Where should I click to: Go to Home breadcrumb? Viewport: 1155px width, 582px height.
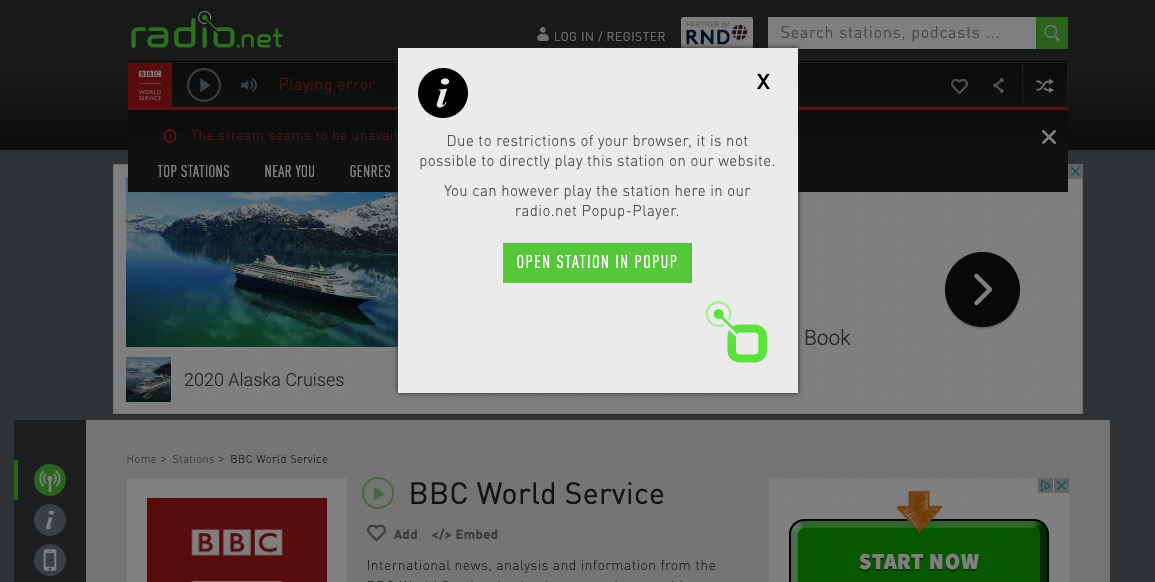(141, 459)
